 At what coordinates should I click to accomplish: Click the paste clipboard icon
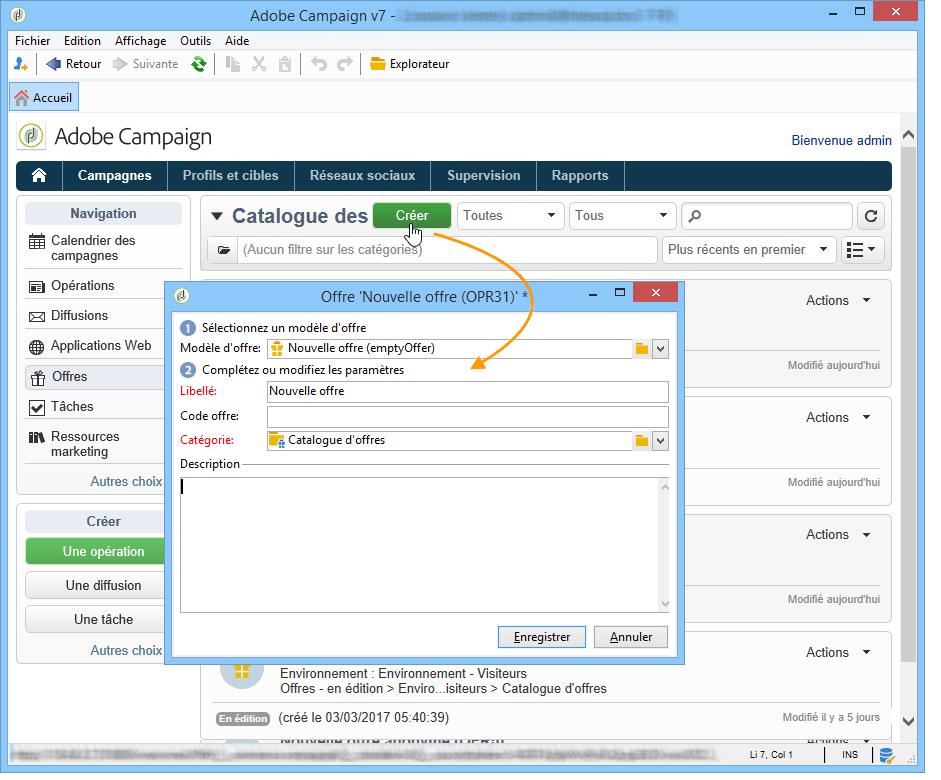pos(285,64)
